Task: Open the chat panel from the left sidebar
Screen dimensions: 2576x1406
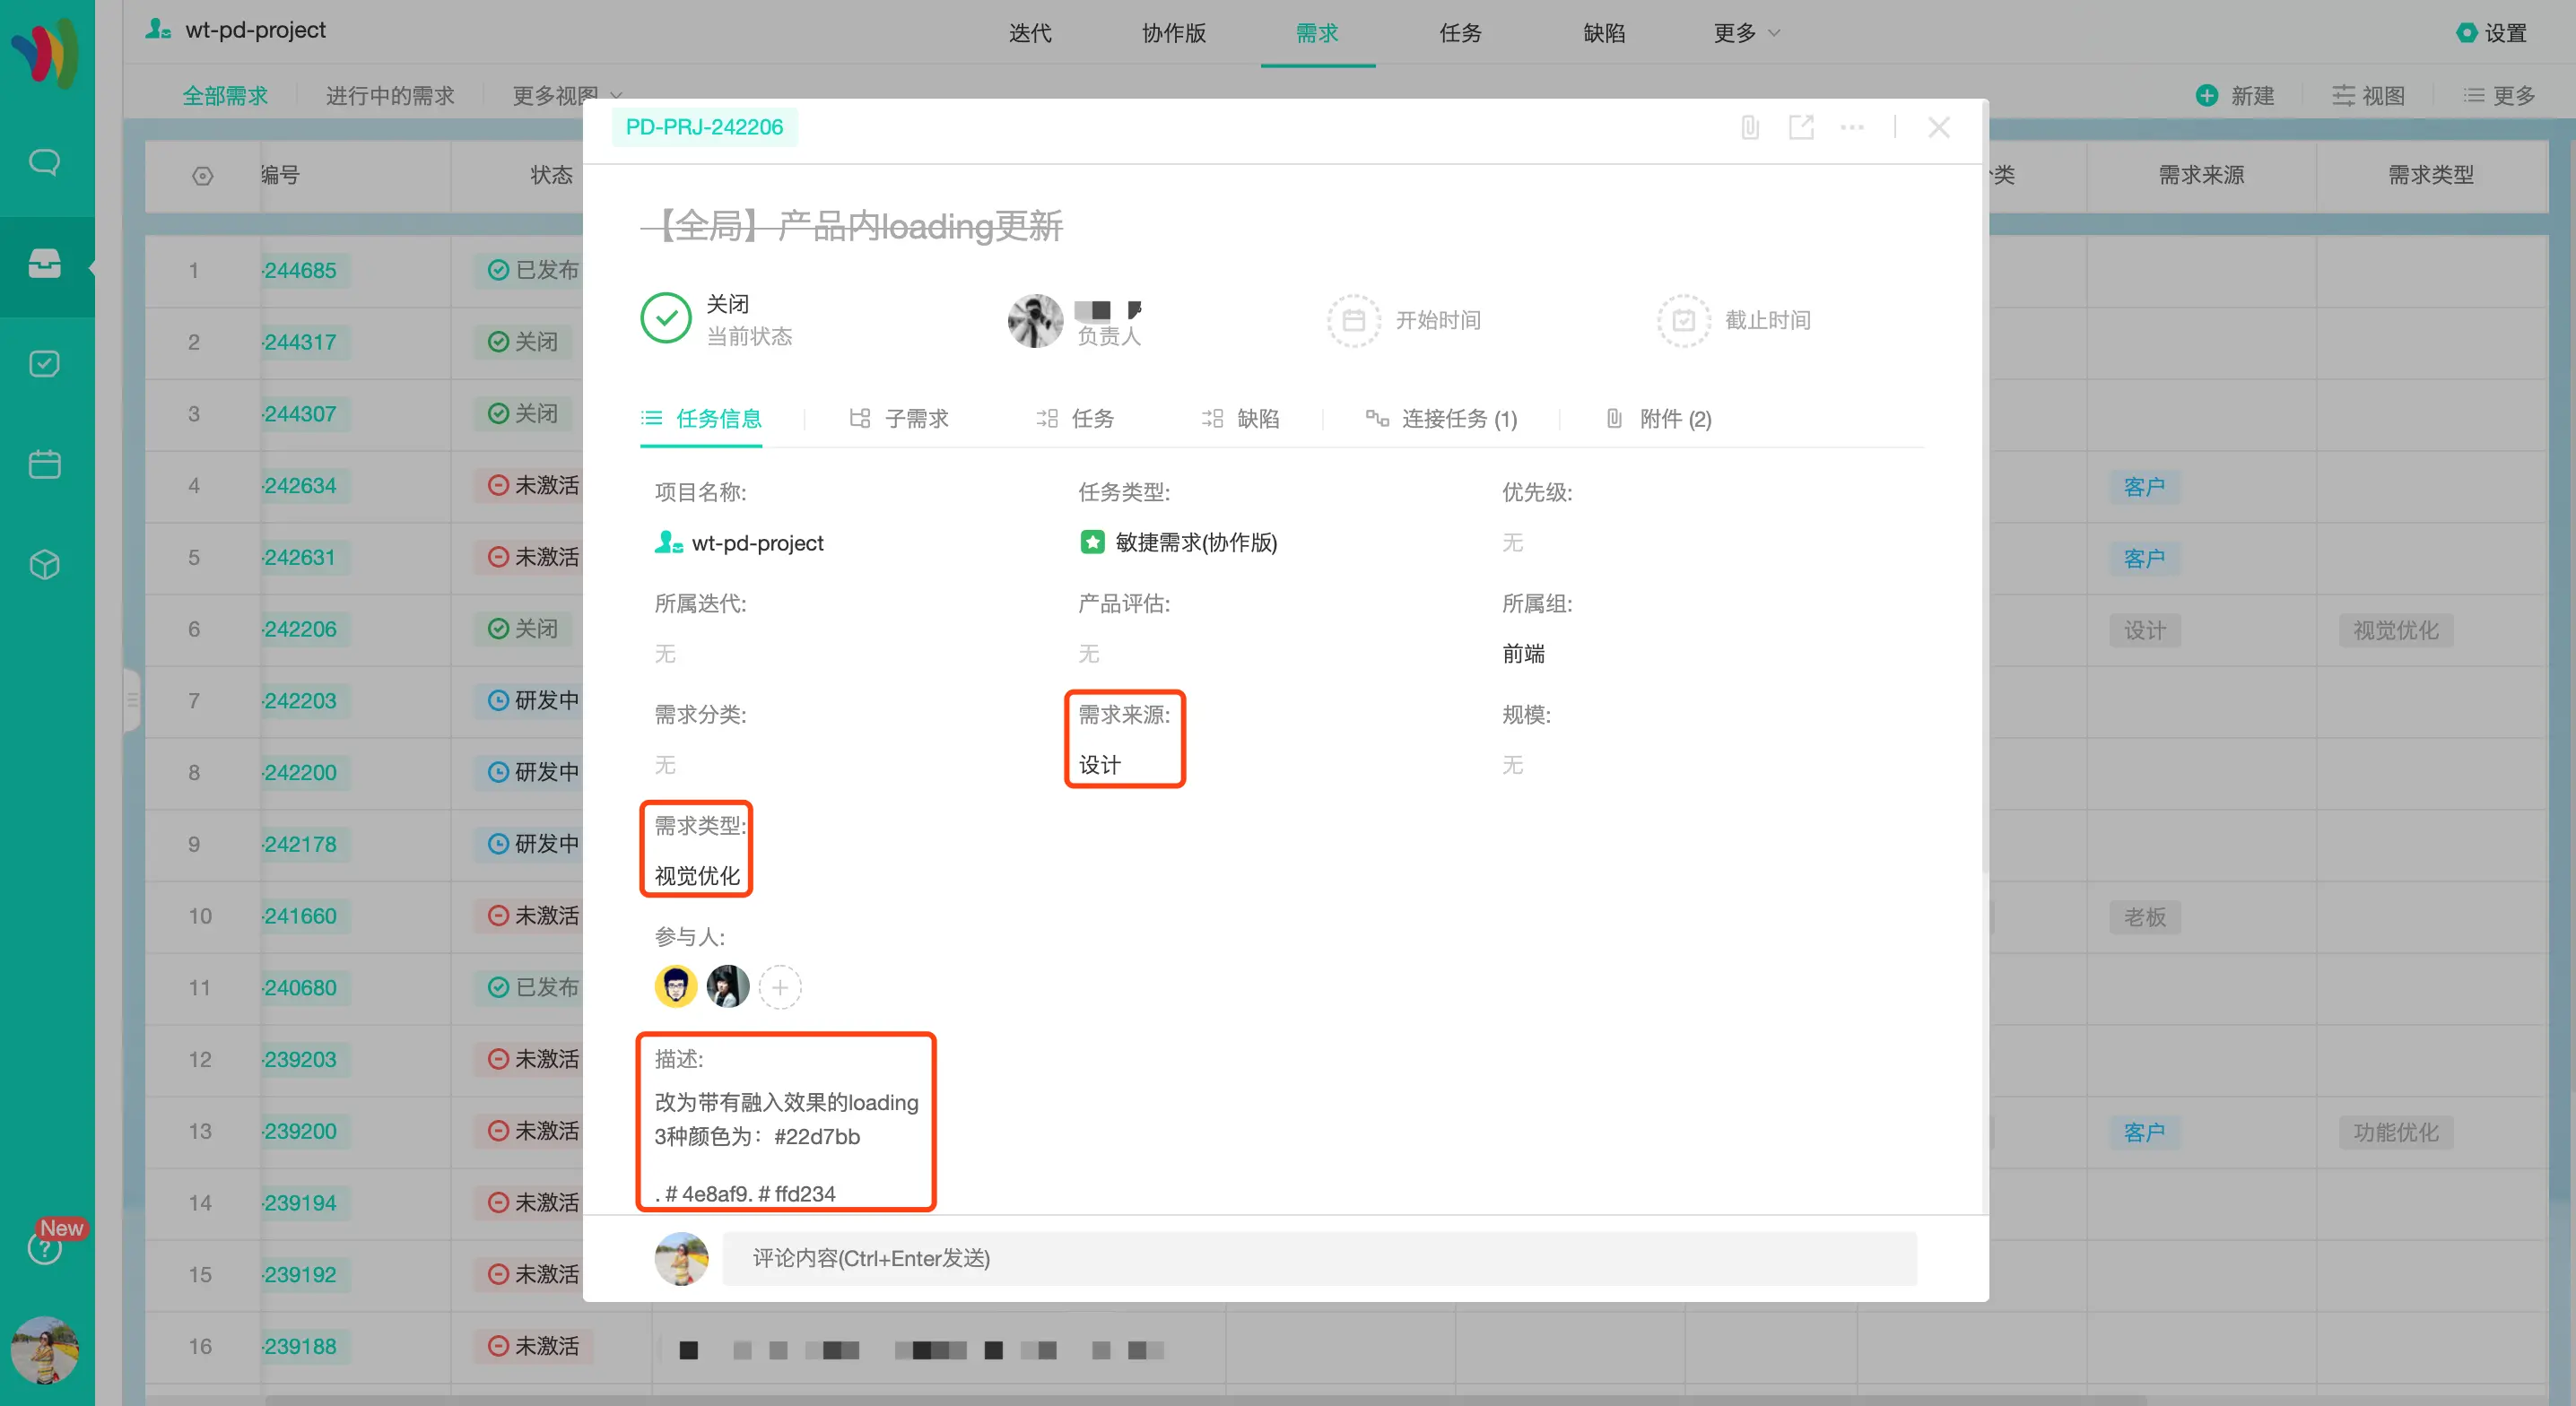Action: tap(45, 161)
